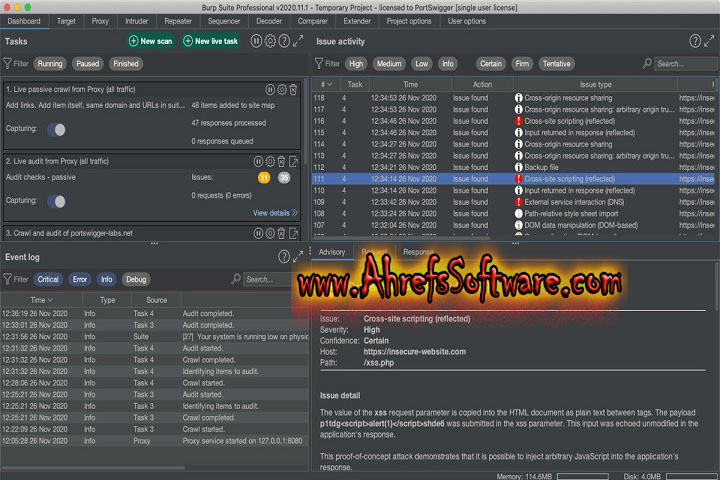Focus the Issue activity Search field

[x=685, y=64]
